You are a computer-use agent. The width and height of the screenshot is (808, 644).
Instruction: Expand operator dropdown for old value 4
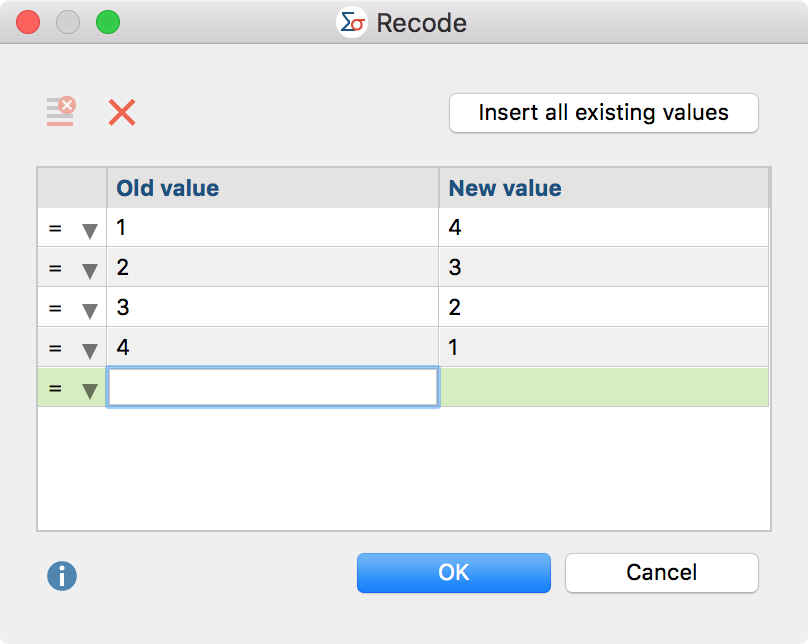pos(89,350)
